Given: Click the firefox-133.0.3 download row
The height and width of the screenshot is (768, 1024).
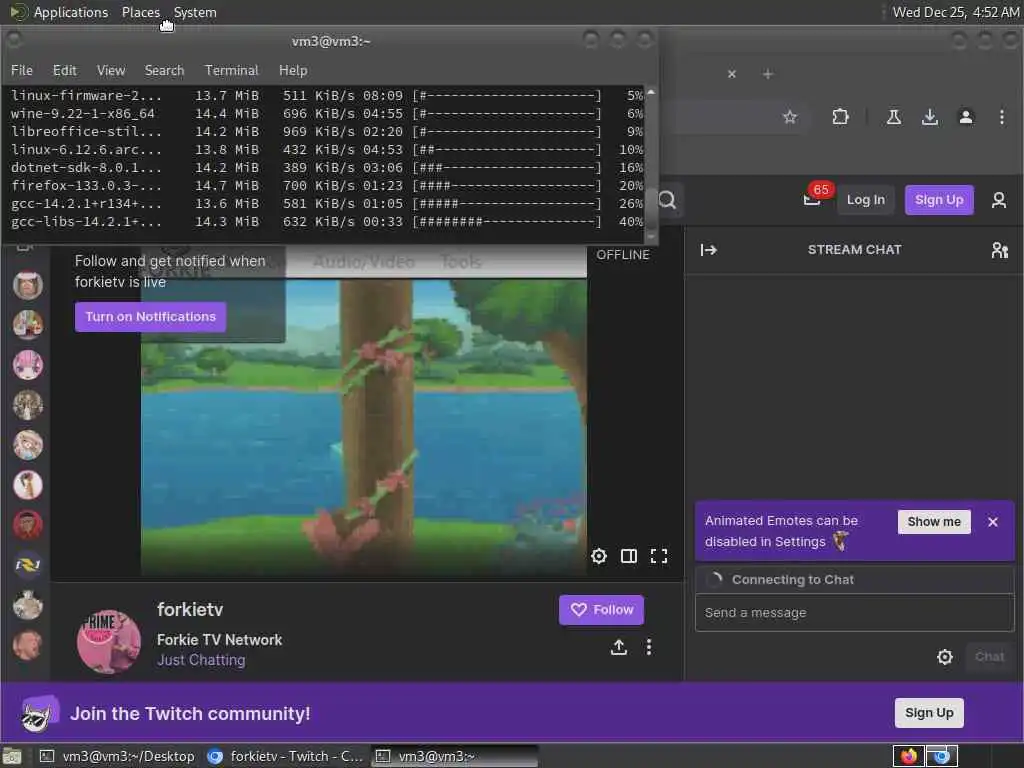Looking at the screenshot, I should click(x=327, y=185).
